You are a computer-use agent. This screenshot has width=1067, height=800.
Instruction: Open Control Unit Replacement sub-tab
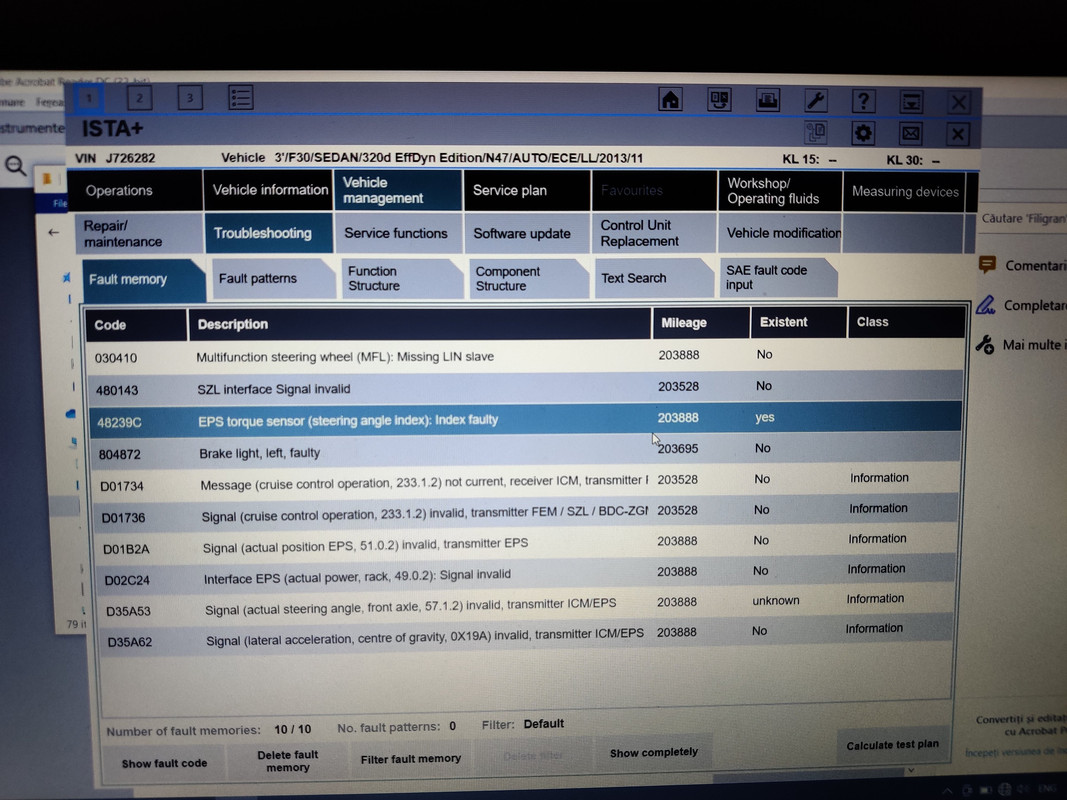654,233
